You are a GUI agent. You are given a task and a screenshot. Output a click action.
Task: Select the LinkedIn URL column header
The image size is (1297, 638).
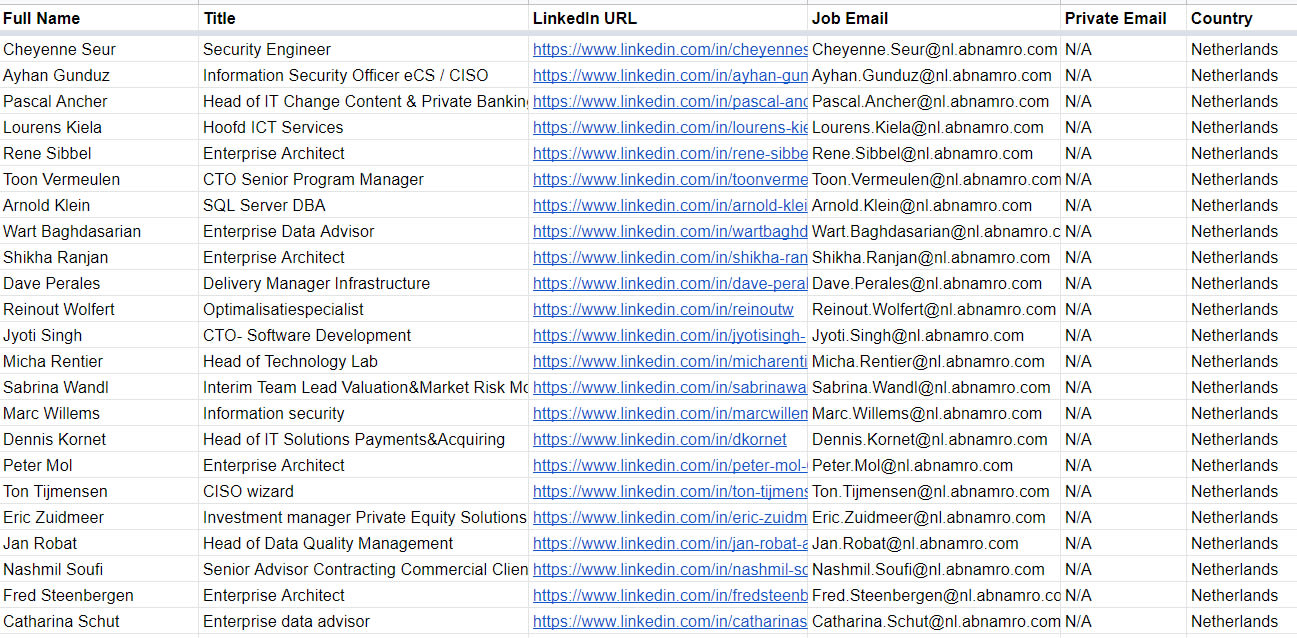668,18
